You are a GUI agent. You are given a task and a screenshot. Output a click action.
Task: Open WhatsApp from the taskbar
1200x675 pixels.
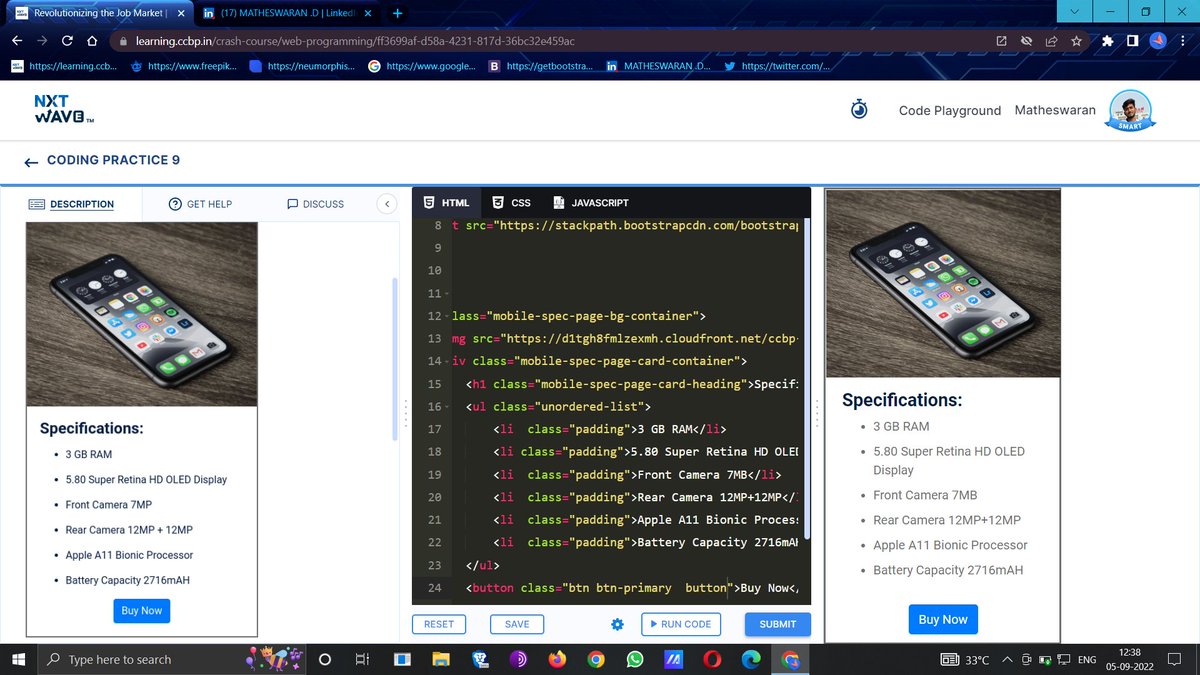point(634,660)
